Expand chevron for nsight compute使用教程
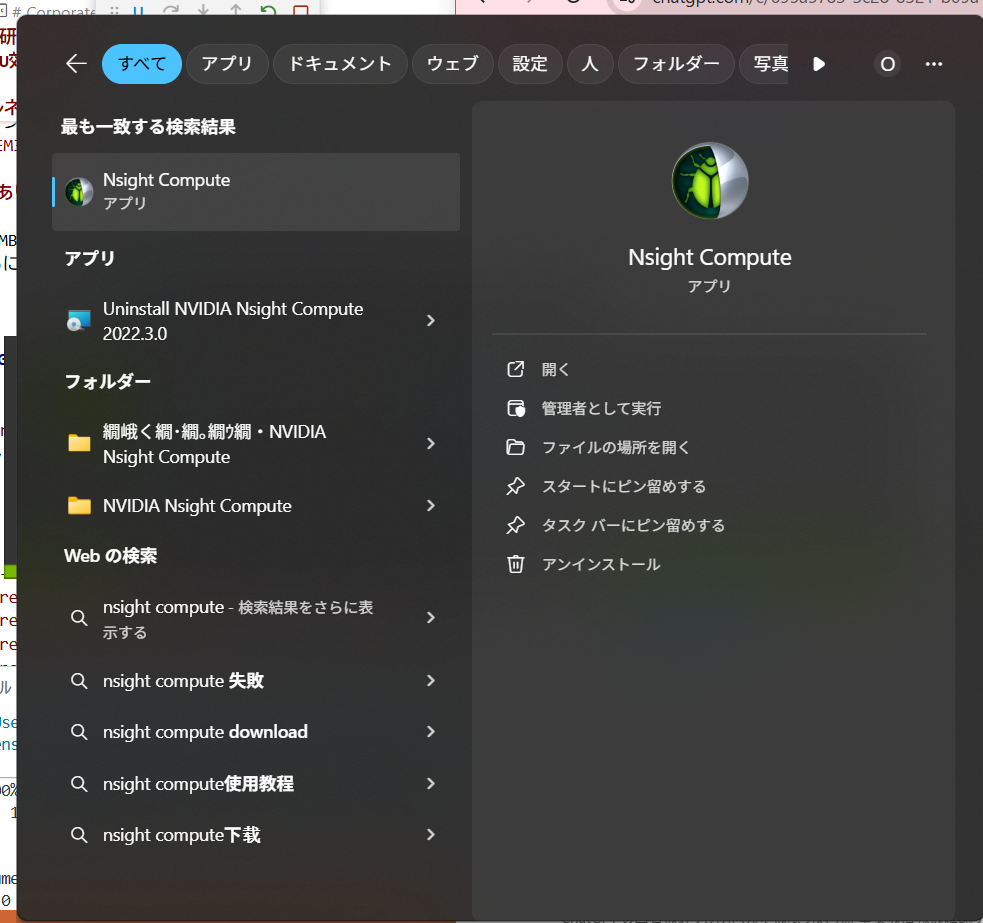Viewport: 983px width, 923px height. tap(431, 783)
